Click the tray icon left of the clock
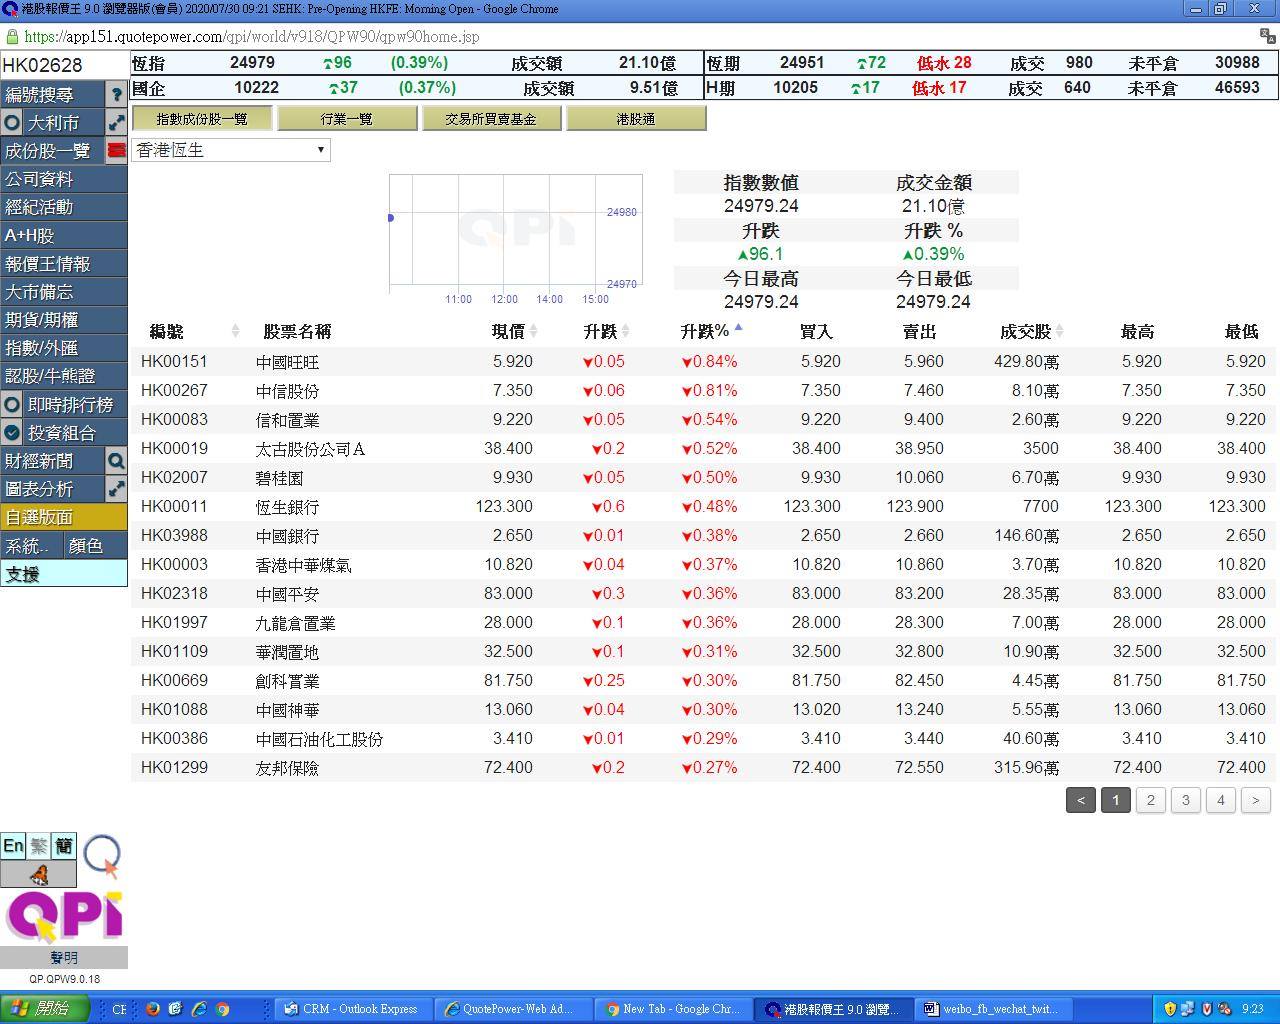This screenshot has width=1280, height=1024. 1224,1009
